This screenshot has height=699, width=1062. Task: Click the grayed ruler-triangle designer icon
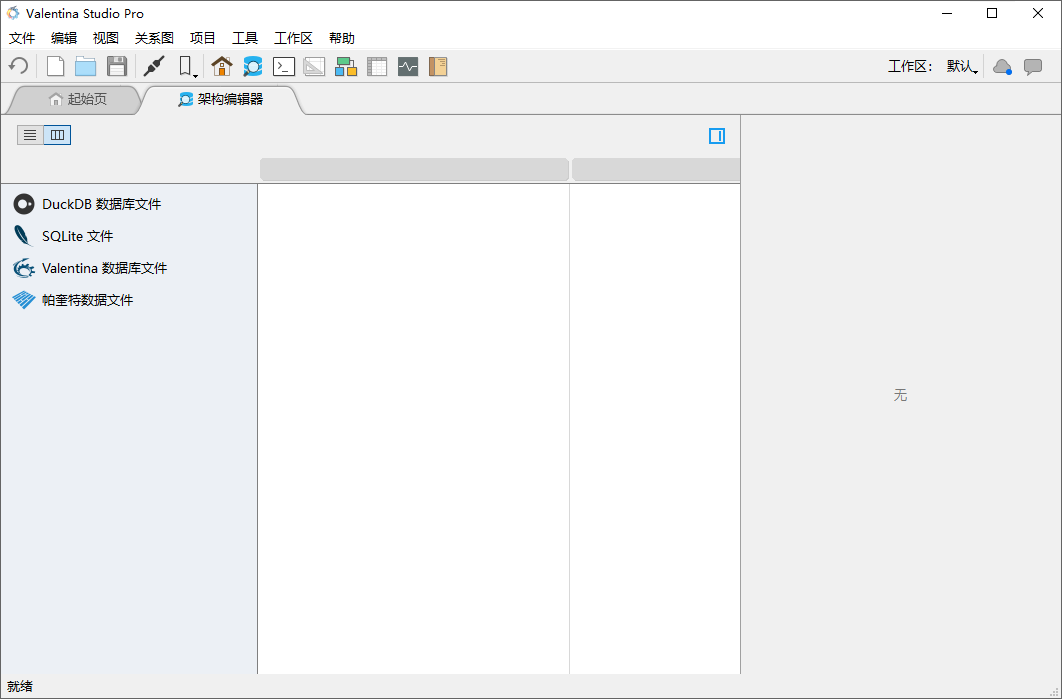[x=314, y=66]
